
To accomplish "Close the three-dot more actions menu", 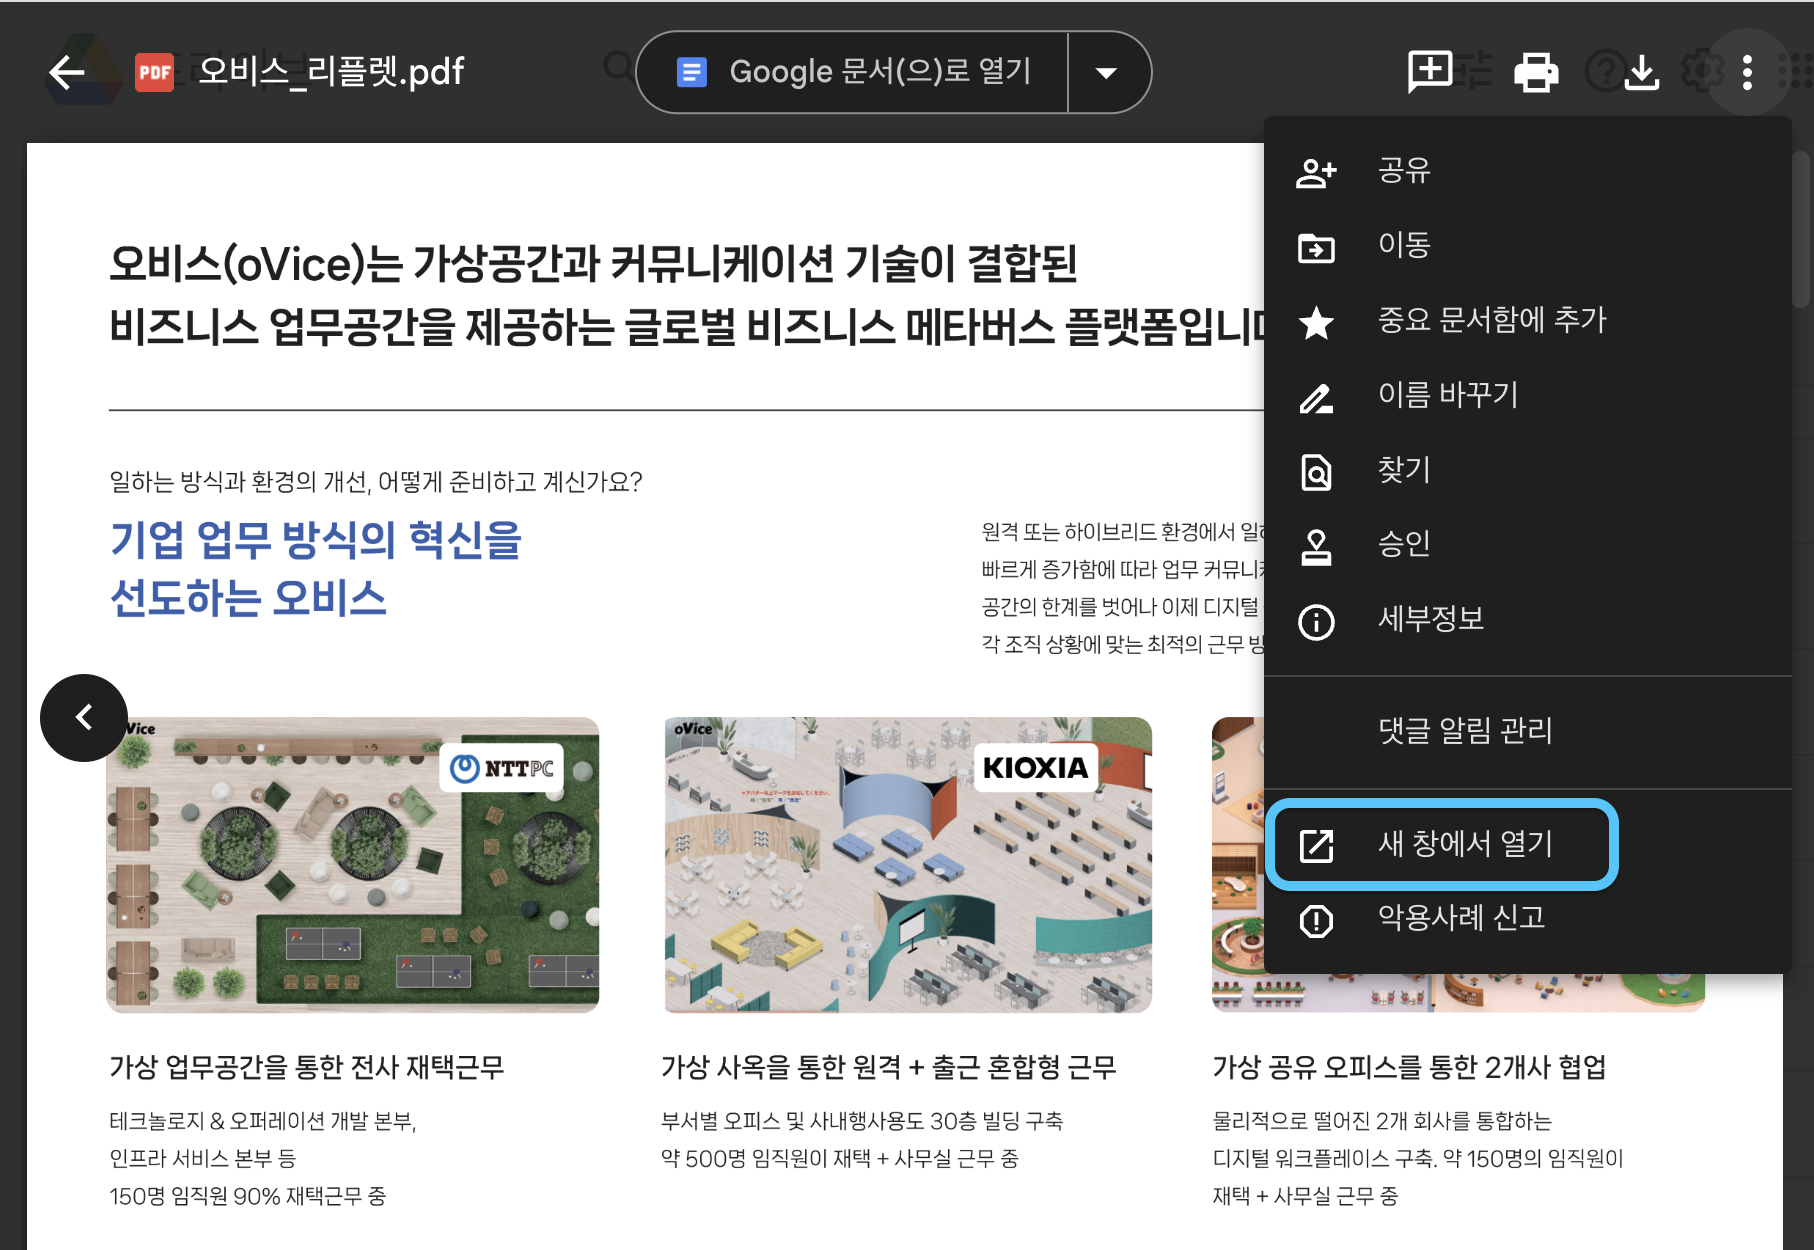I will [1747, 72].
